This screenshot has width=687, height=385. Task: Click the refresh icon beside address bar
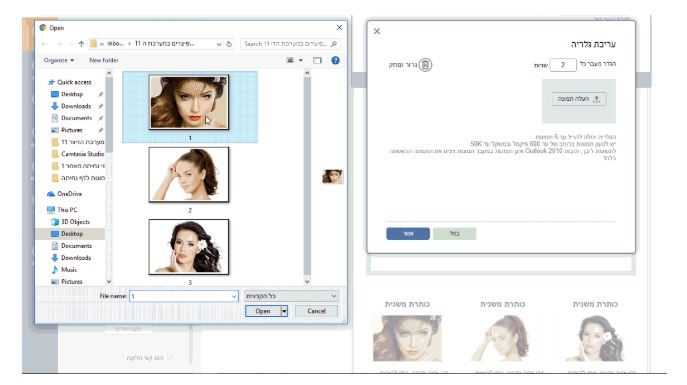[229, 44]
